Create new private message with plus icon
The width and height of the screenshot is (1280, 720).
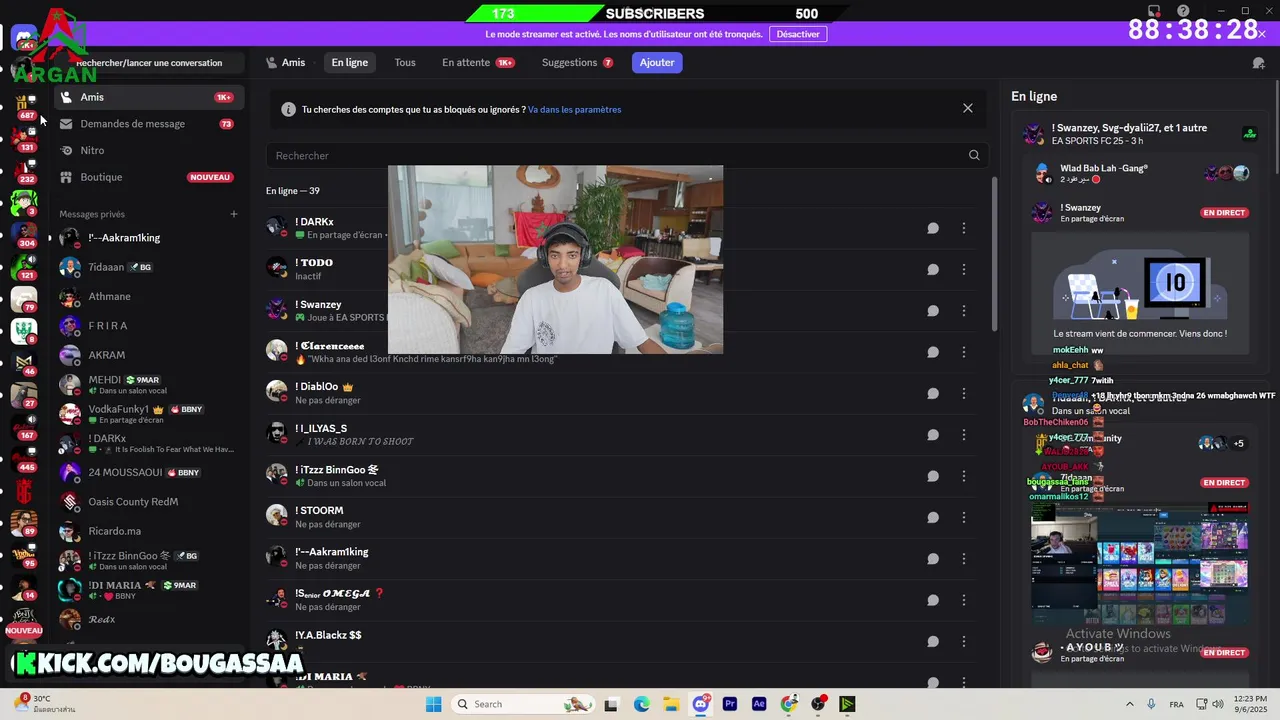coord(234,214)
